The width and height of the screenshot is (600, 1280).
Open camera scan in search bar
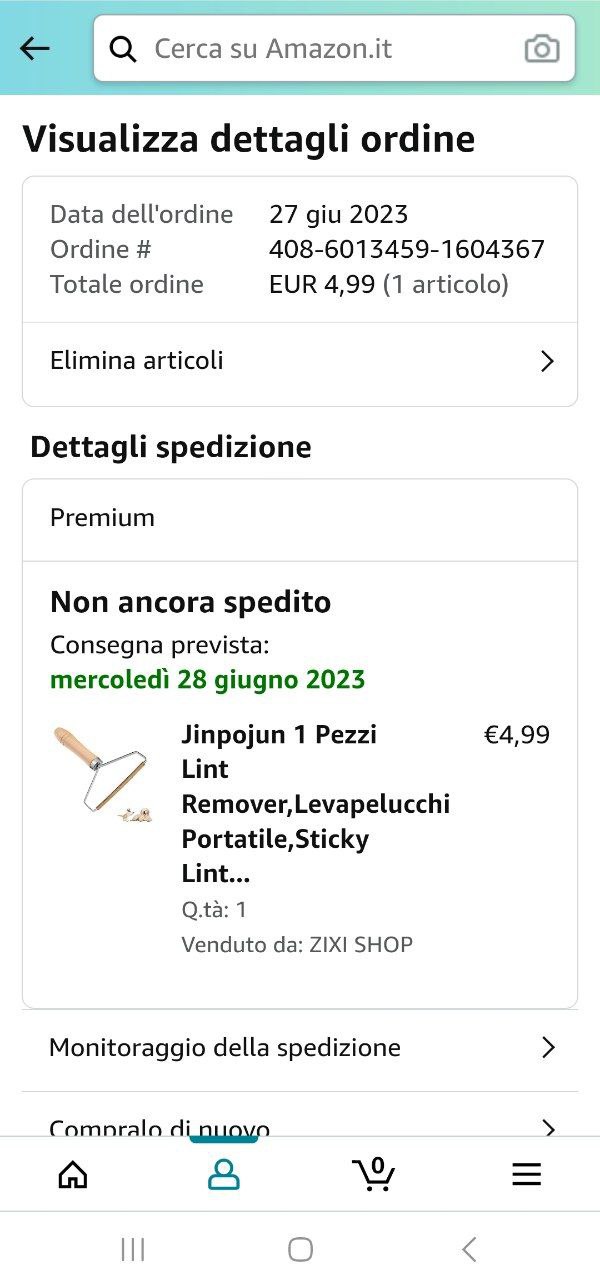(541, 49)
